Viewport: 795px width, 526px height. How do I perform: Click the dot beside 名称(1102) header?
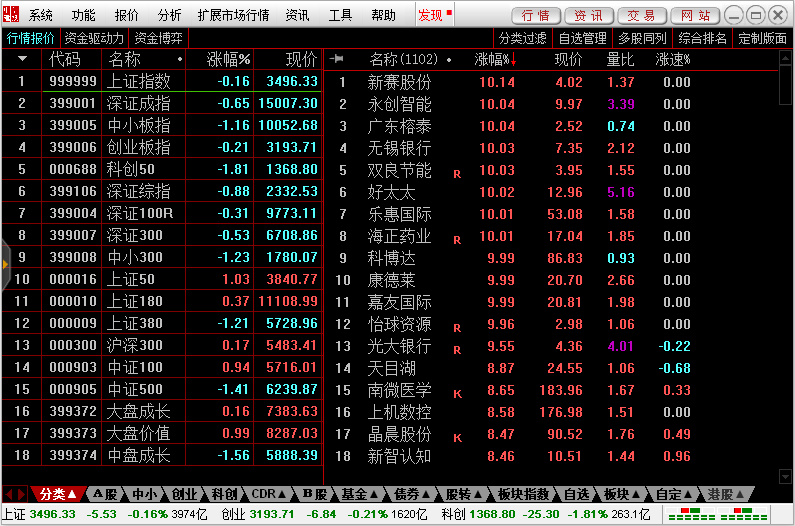point(449,60)
